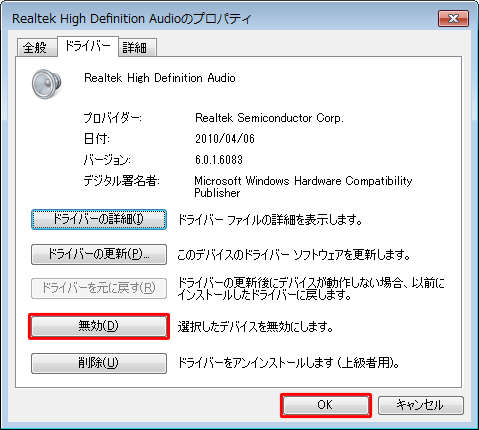This screenshot has width=479, height=430.
Task: Close the properties window
Action: [x=453, y=18]
